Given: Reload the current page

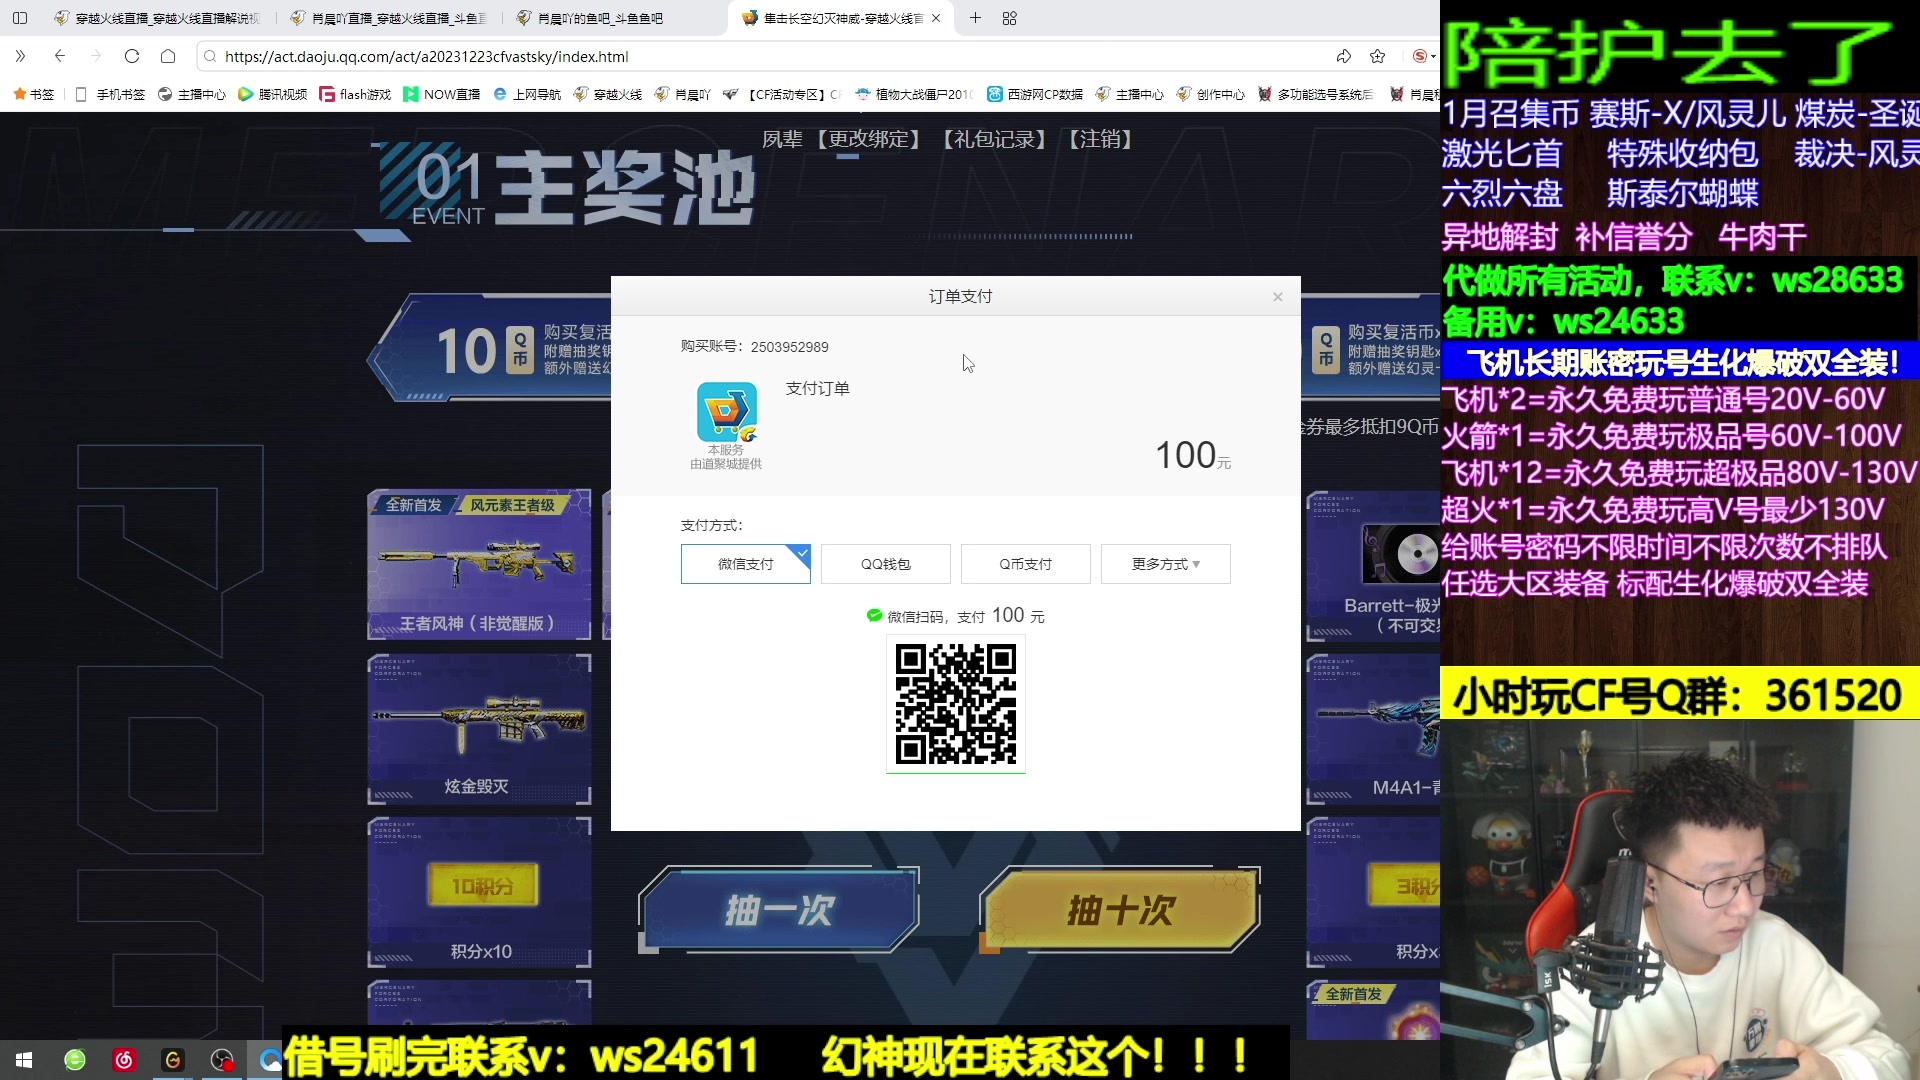Looking at the screenshot, I should coord(132,56).
